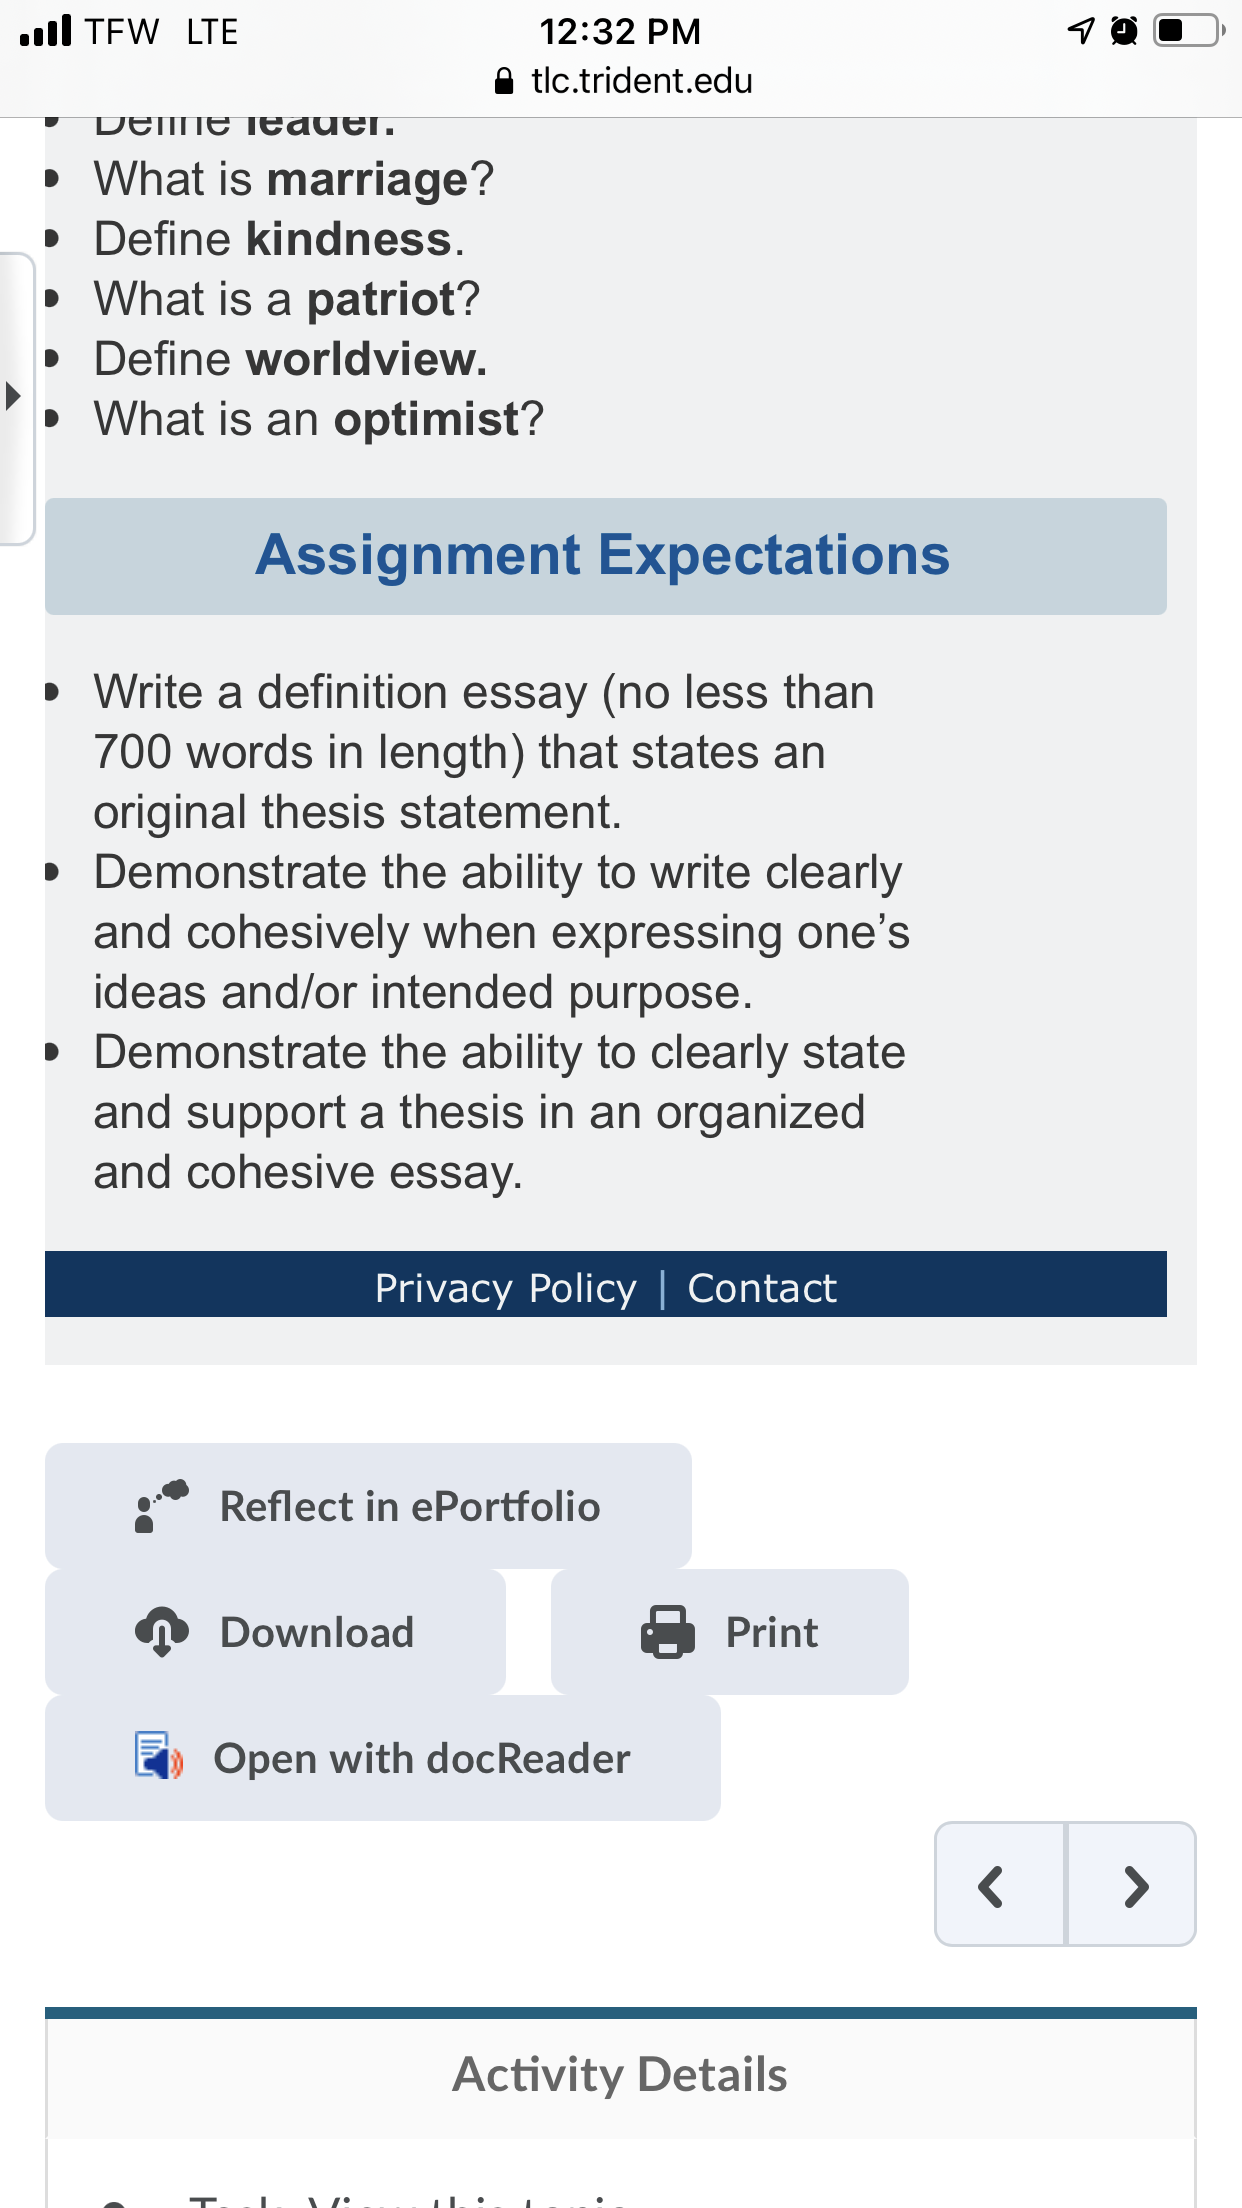1242x2208 pixels.
Task: Open with docReader button
Action: click(382, 1757)
